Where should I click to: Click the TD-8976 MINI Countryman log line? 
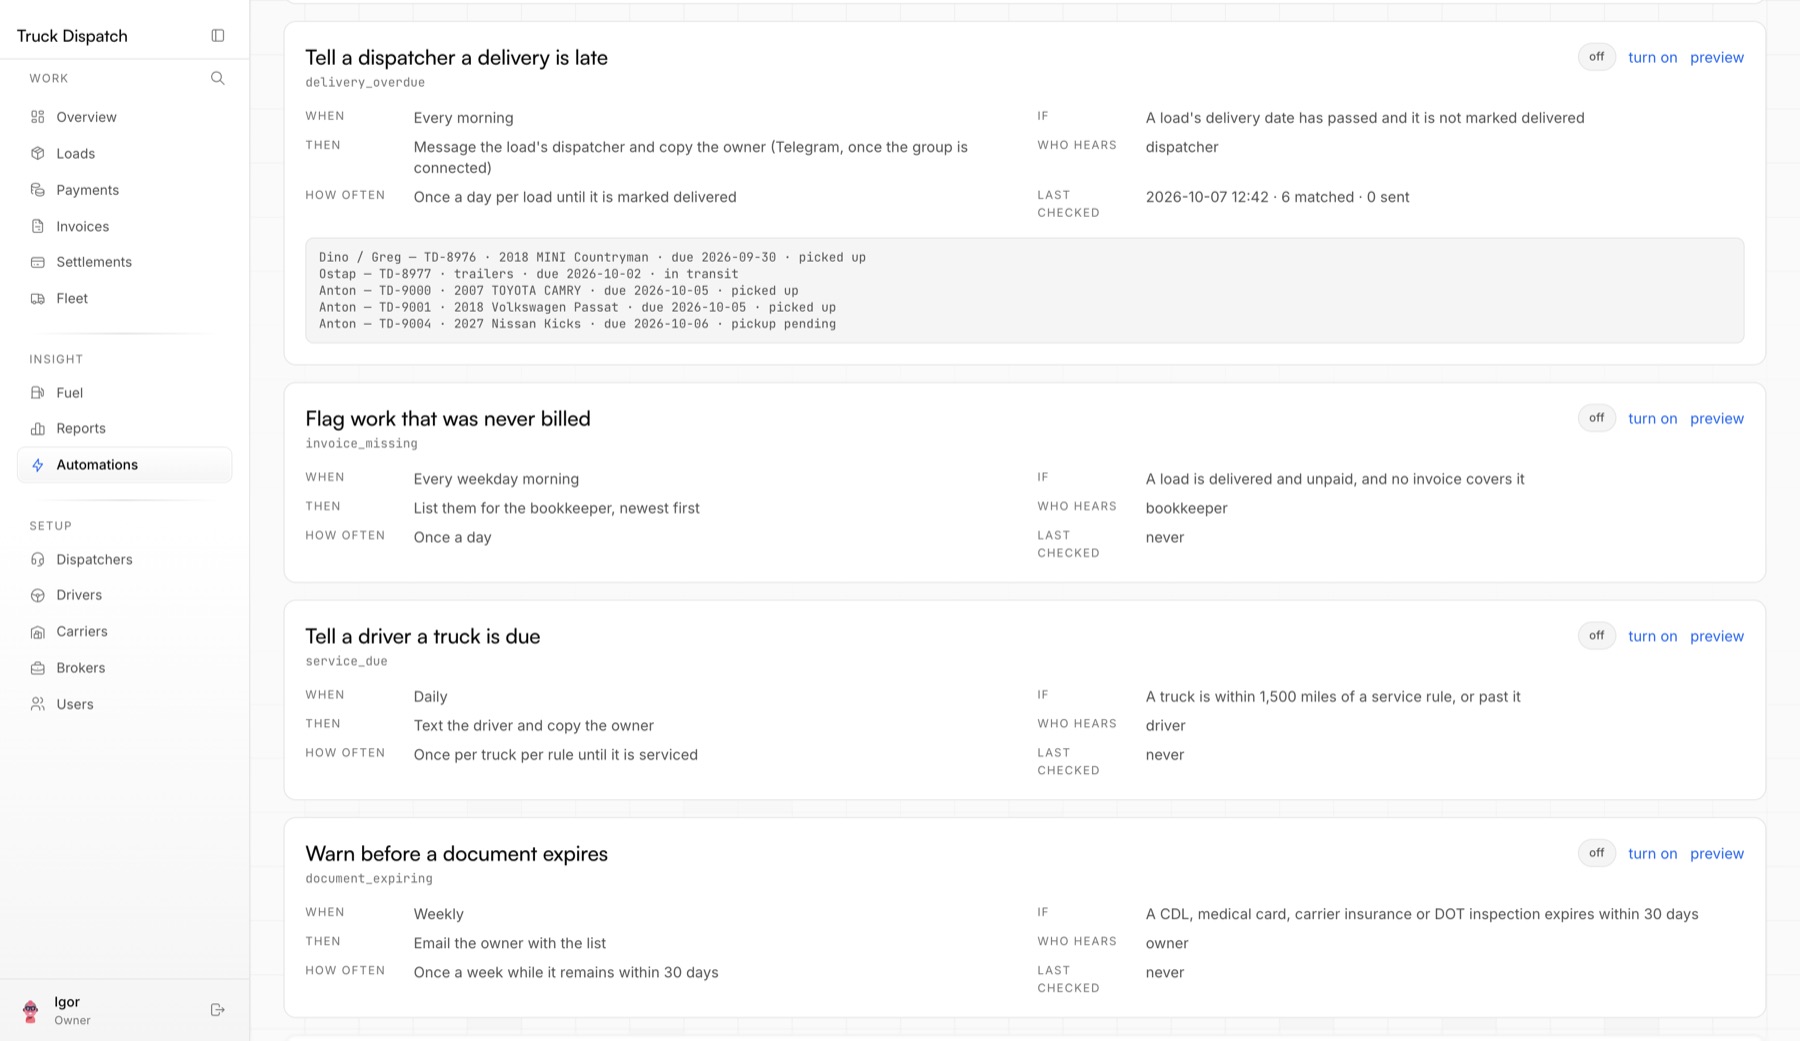click(x=593, y=257)
